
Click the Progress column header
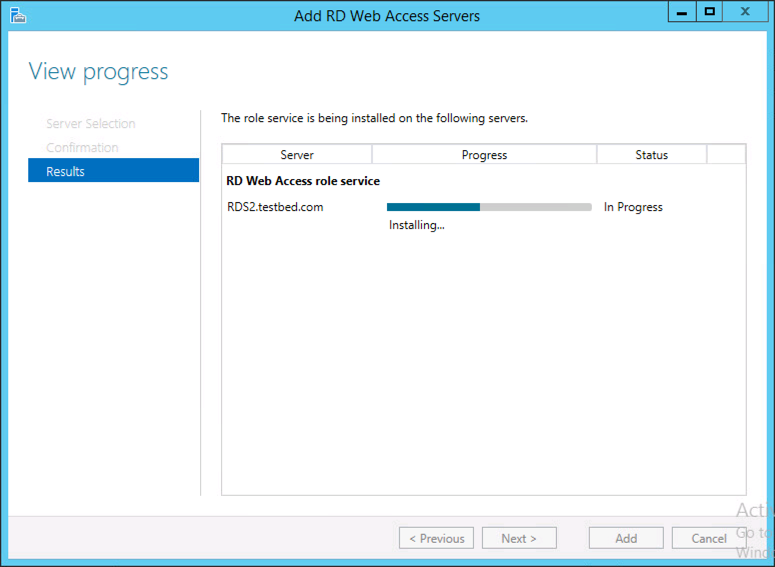click(x=484, y=154)
